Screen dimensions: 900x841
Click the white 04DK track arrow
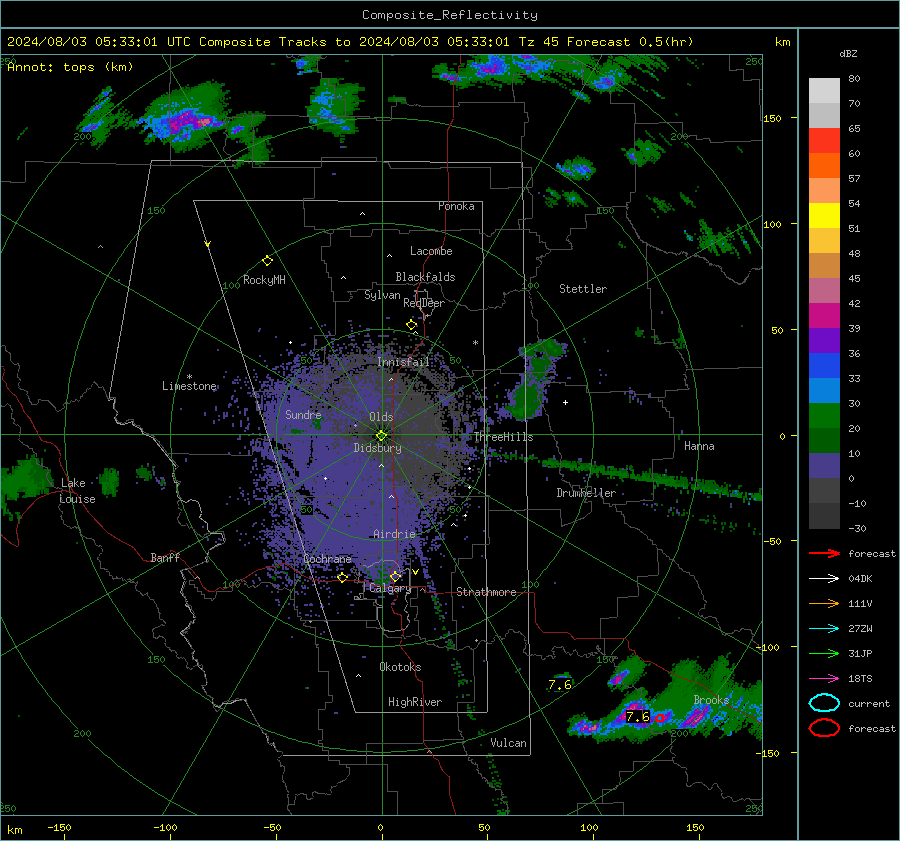coord(824,579)
